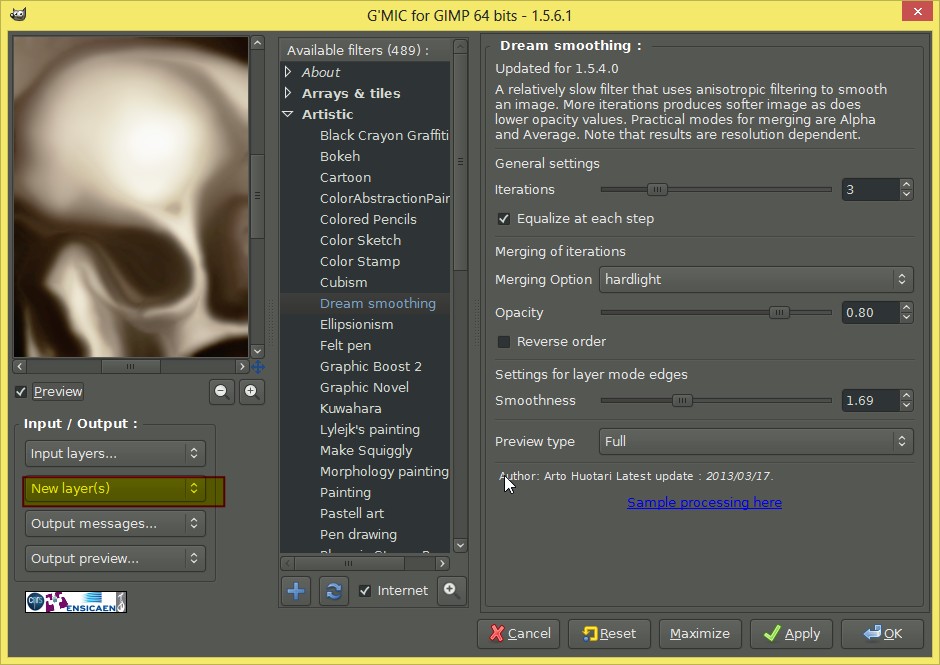Open the Preview type Full dropdown
Screen dimensions: 940x665
pos(756,442)
